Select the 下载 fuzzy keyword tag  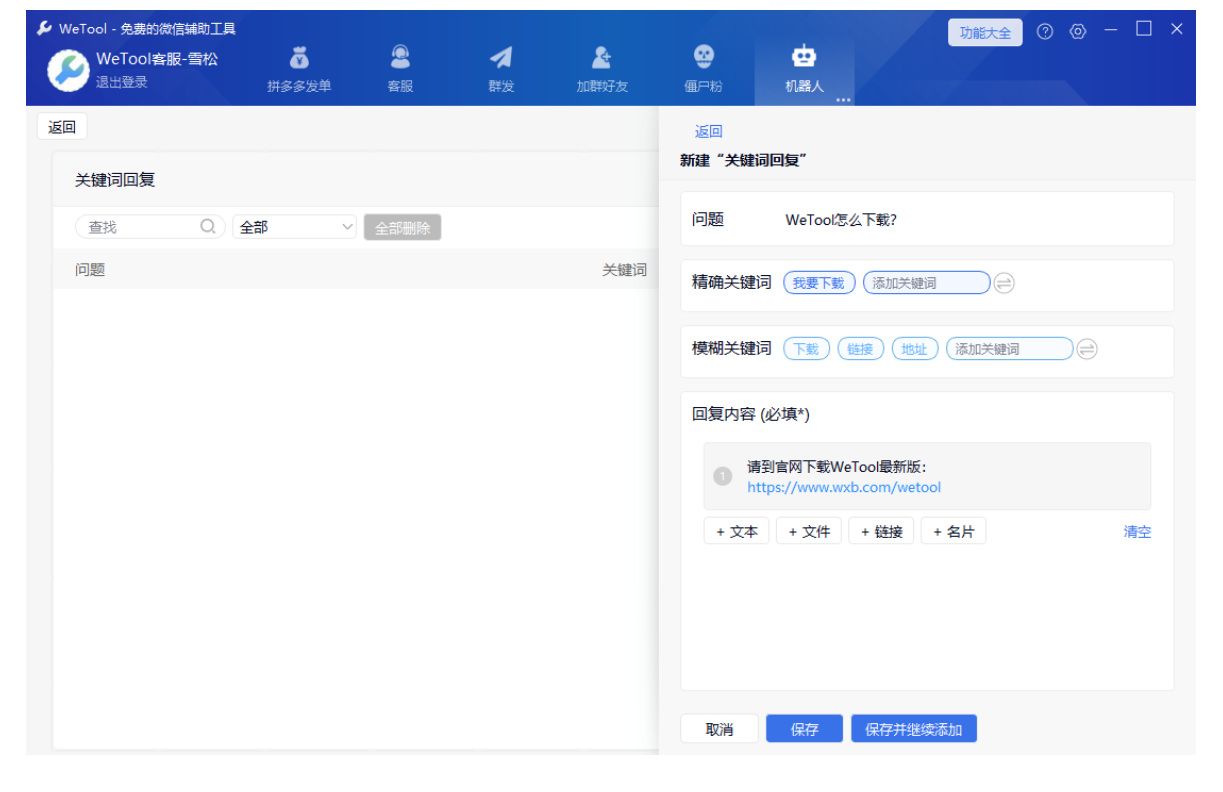806,349
